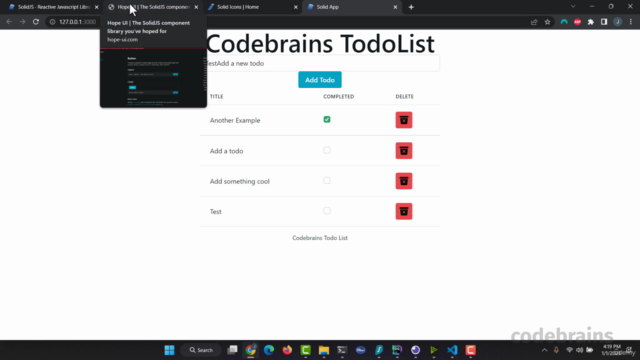
Task: Open File Explorer from taskbar
Action: click(324, 350)
